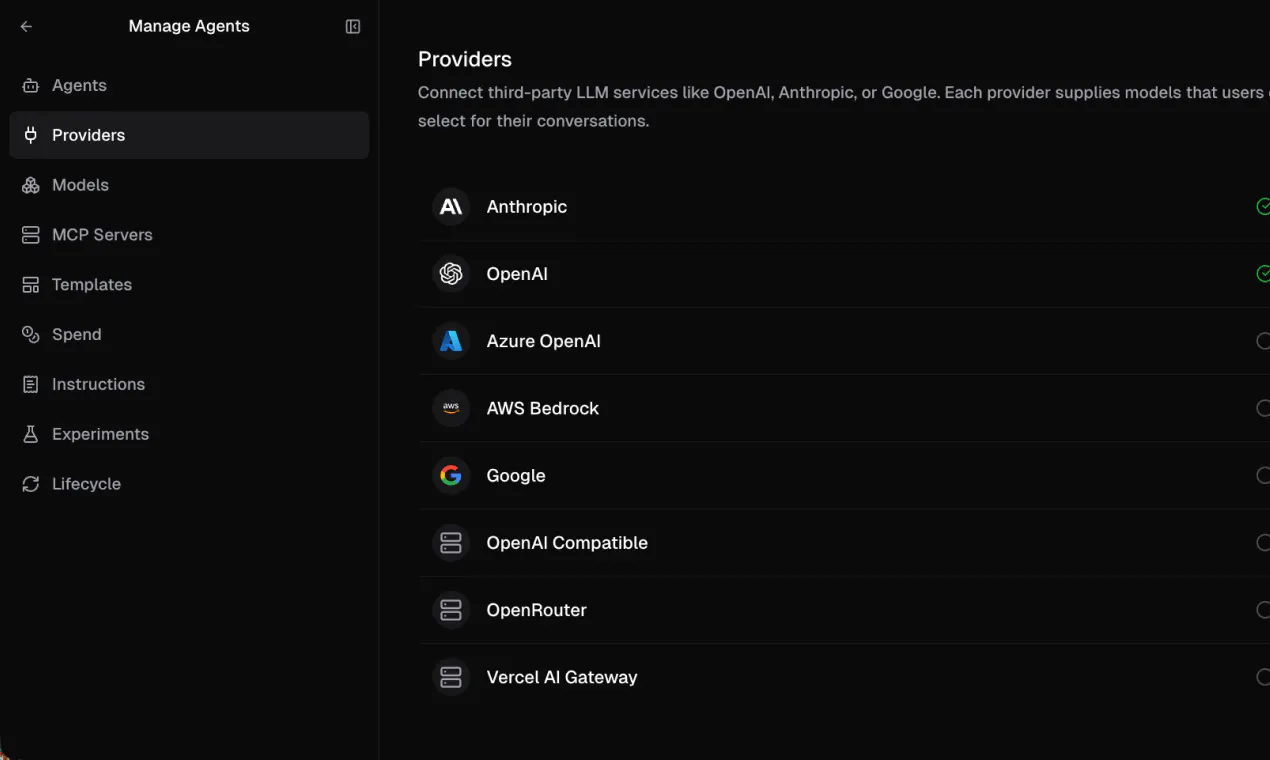Click the Anthropic logo icon

pos(451,207)
